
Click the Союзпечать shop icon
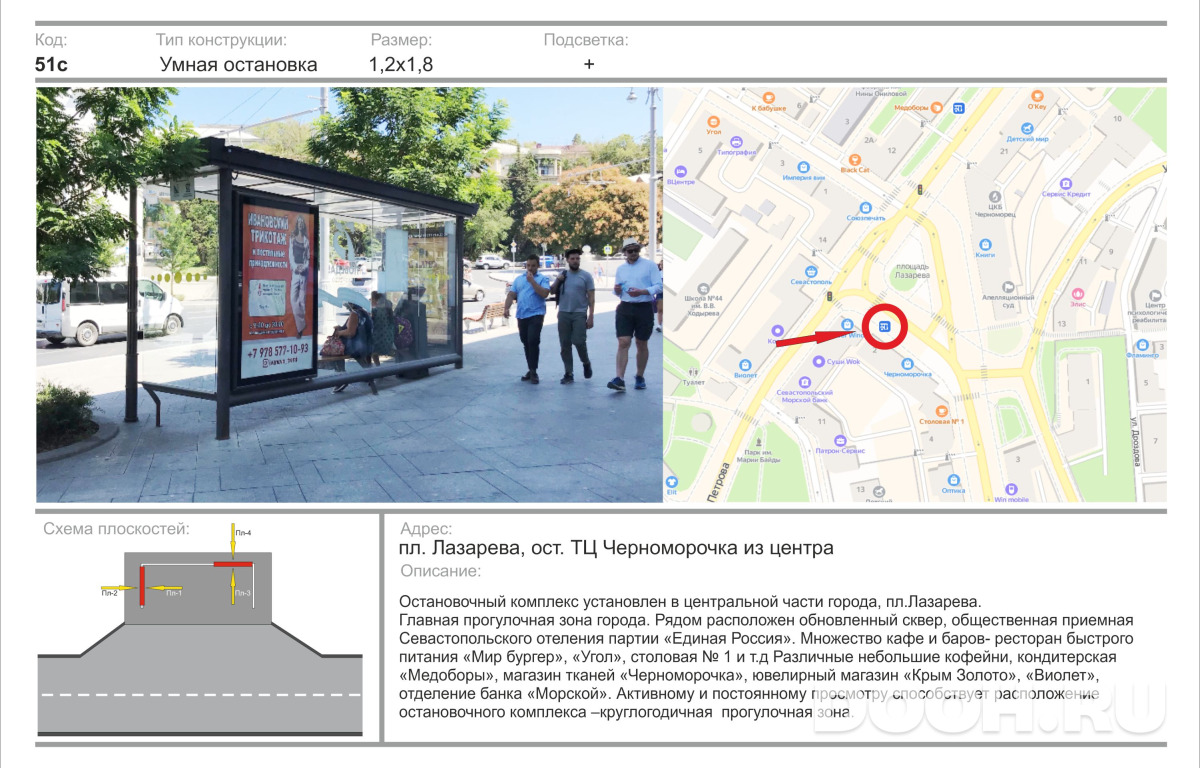tap(866, 206)
